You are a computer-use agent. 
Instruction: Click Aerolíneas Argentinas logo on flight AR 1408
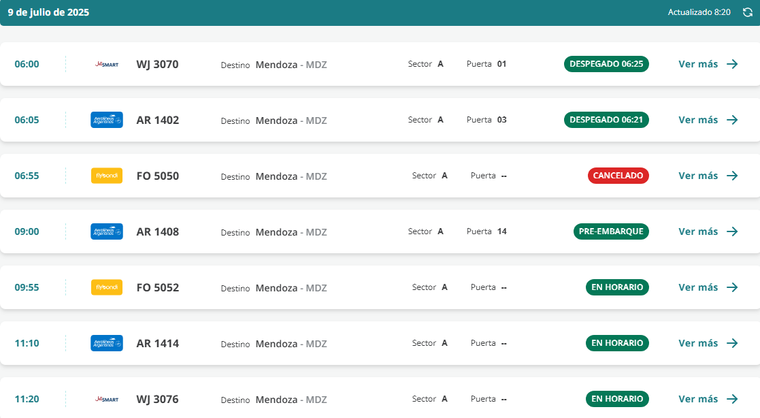coord(106,232)
